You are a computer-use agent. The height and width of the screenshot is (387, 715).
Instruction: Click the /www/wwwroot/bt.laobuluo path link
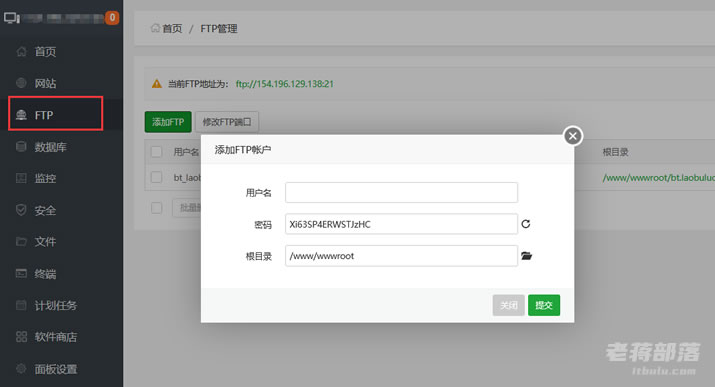[658, 178]
